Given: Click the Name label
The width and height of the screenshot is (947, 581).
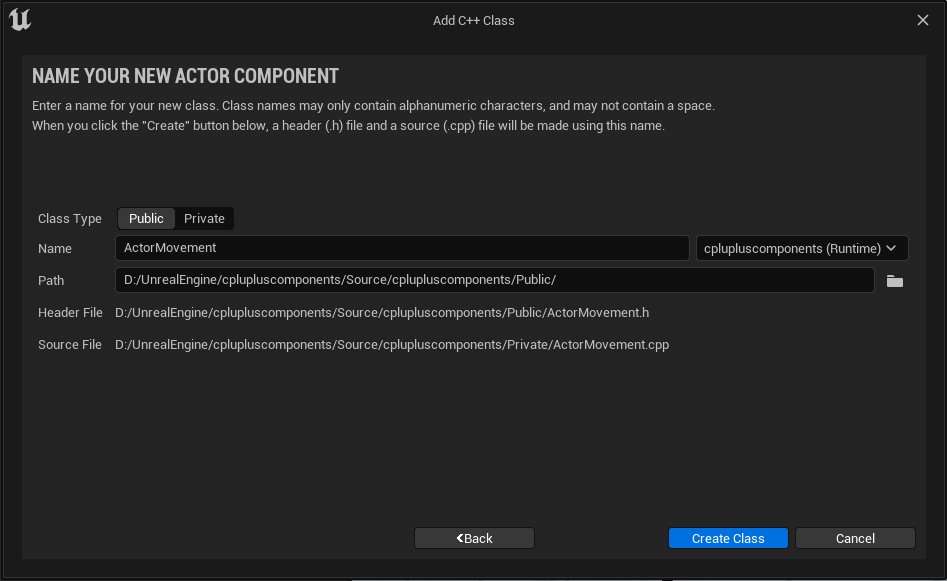Looking at the screenshot, I should click(x=55, y=249).
